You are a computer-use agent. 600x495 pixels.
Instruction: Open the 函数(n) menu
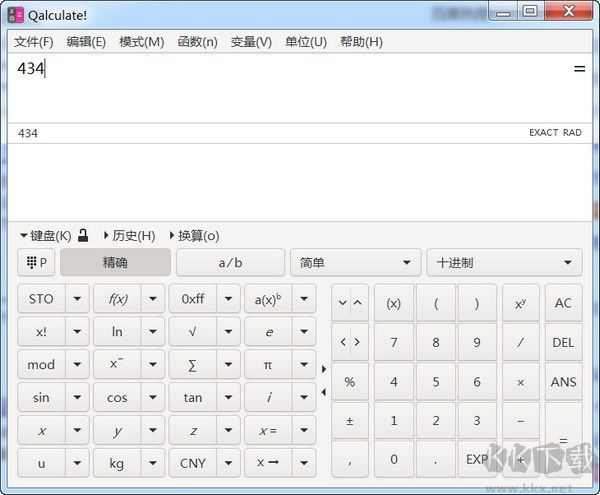tap(197, 42)
